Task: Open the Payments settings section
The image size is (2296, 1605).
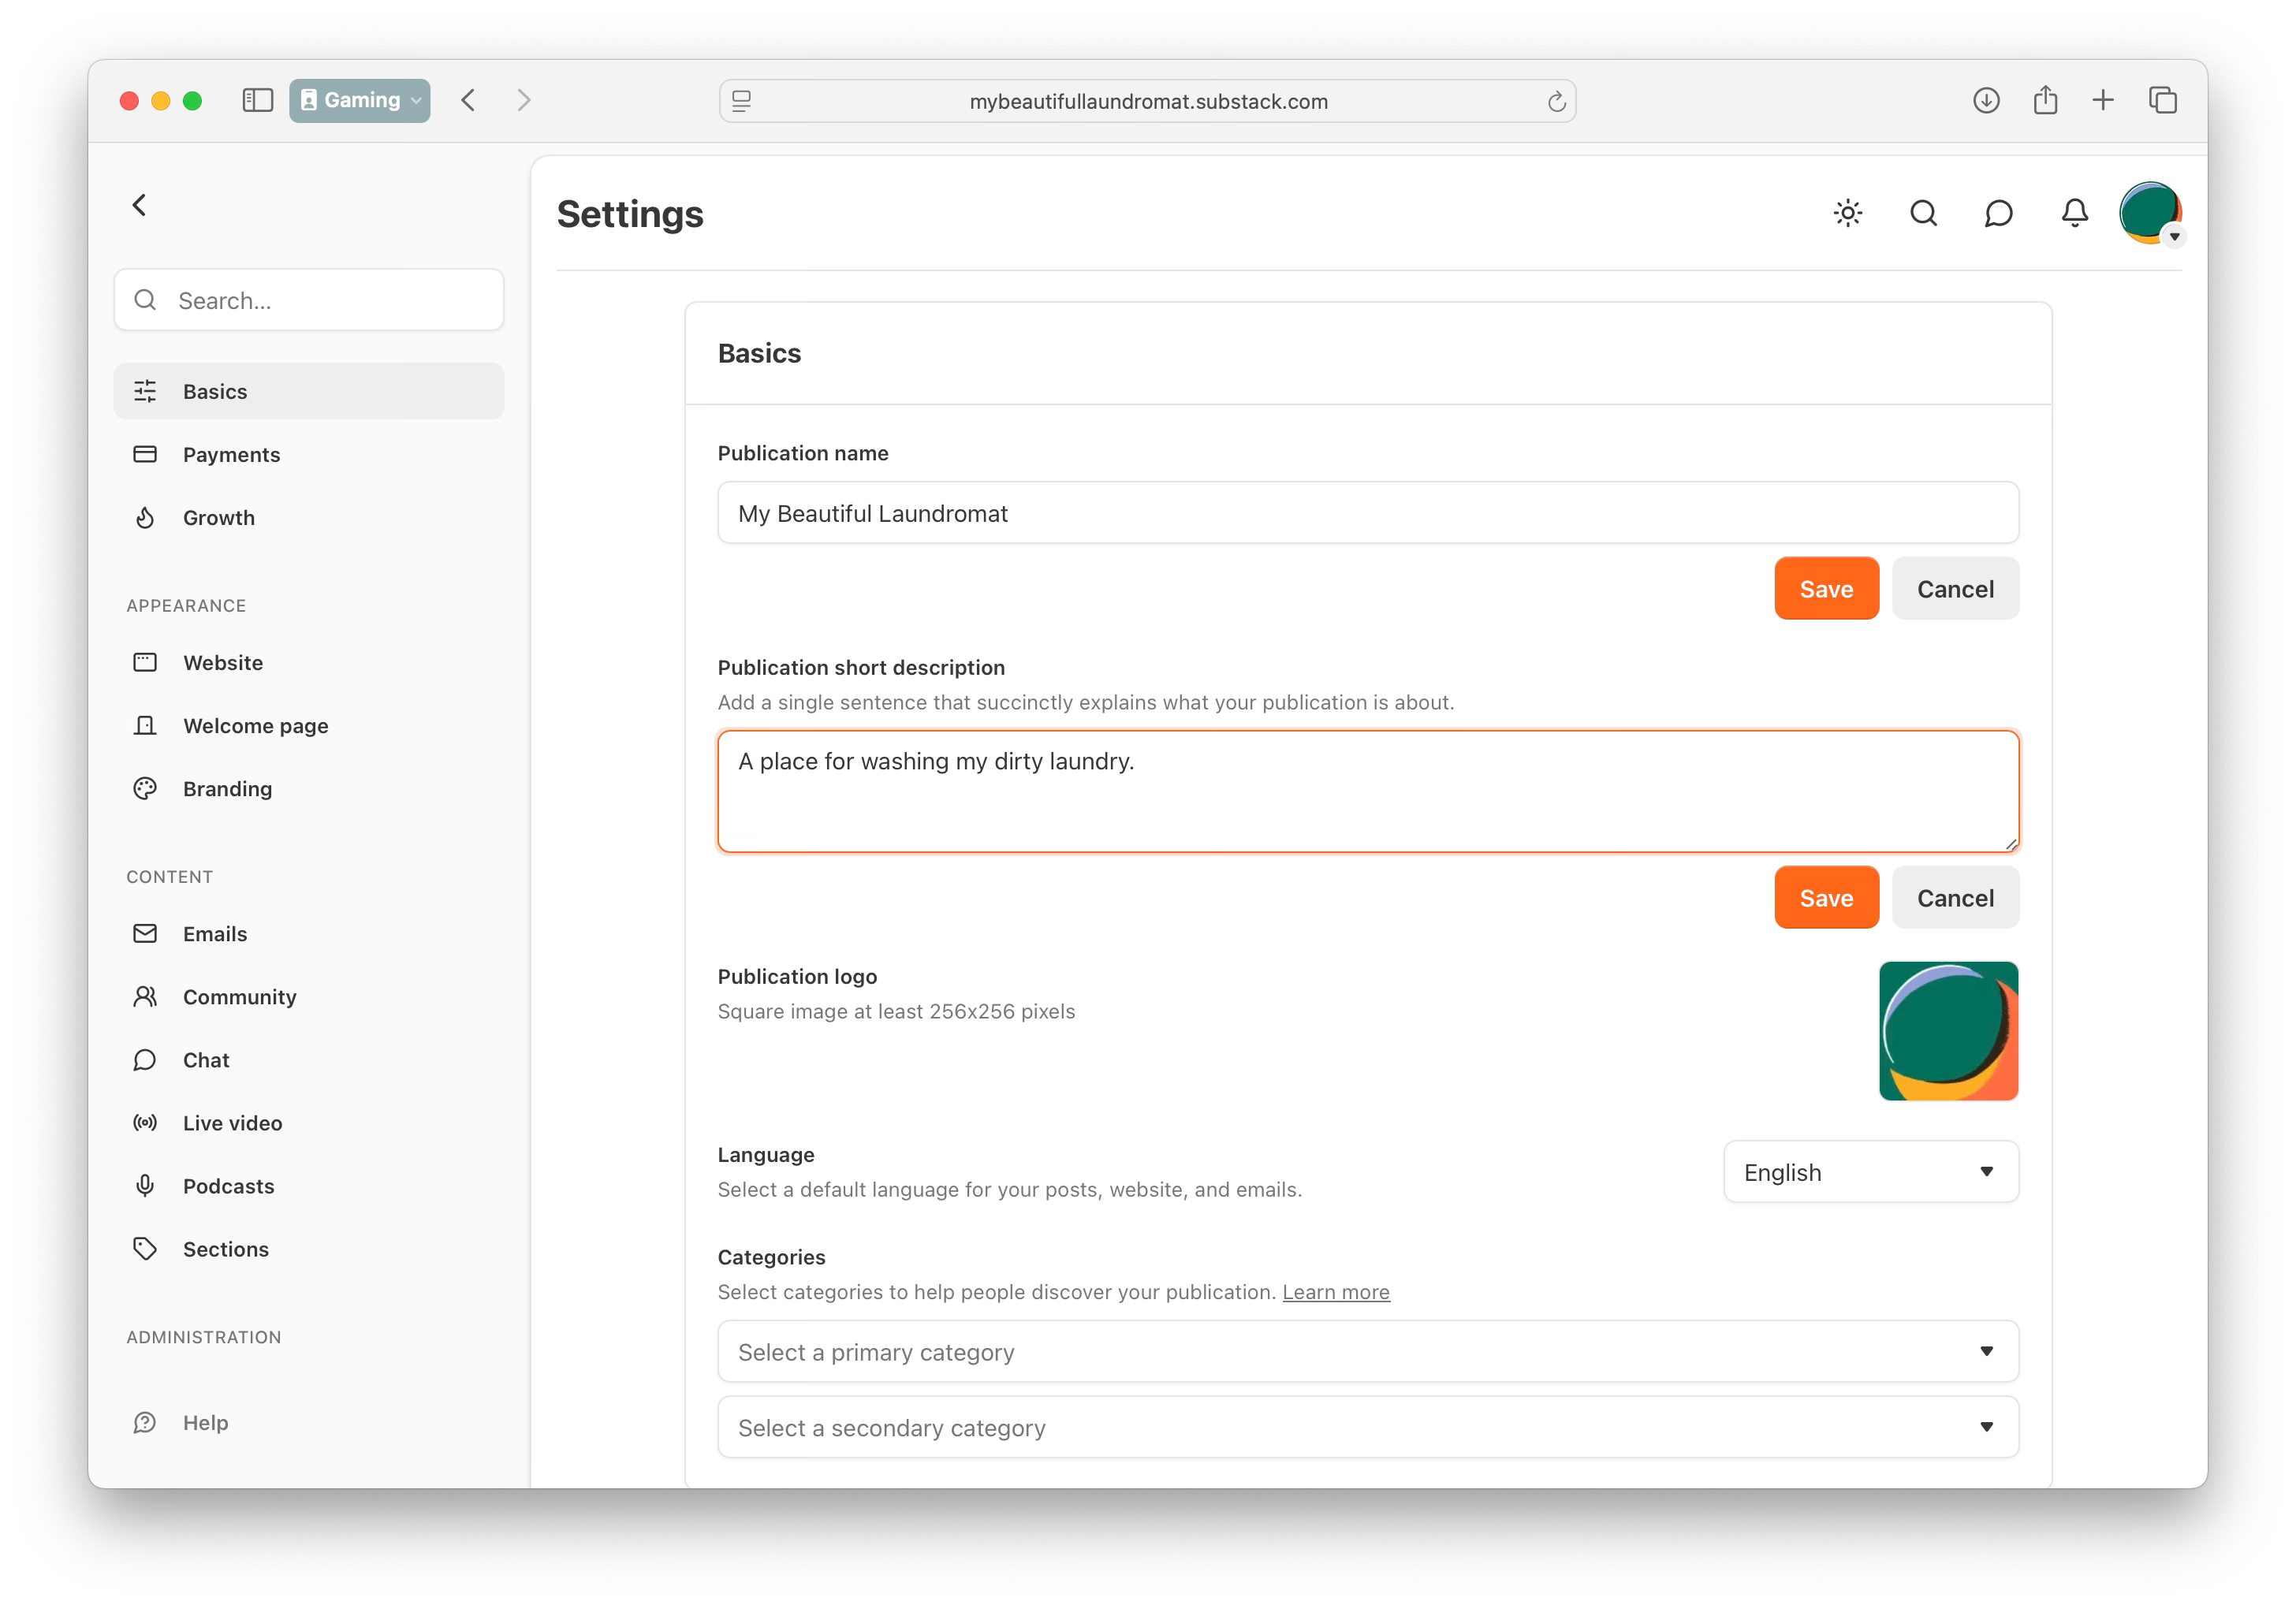Action: [x=231, y=455]
